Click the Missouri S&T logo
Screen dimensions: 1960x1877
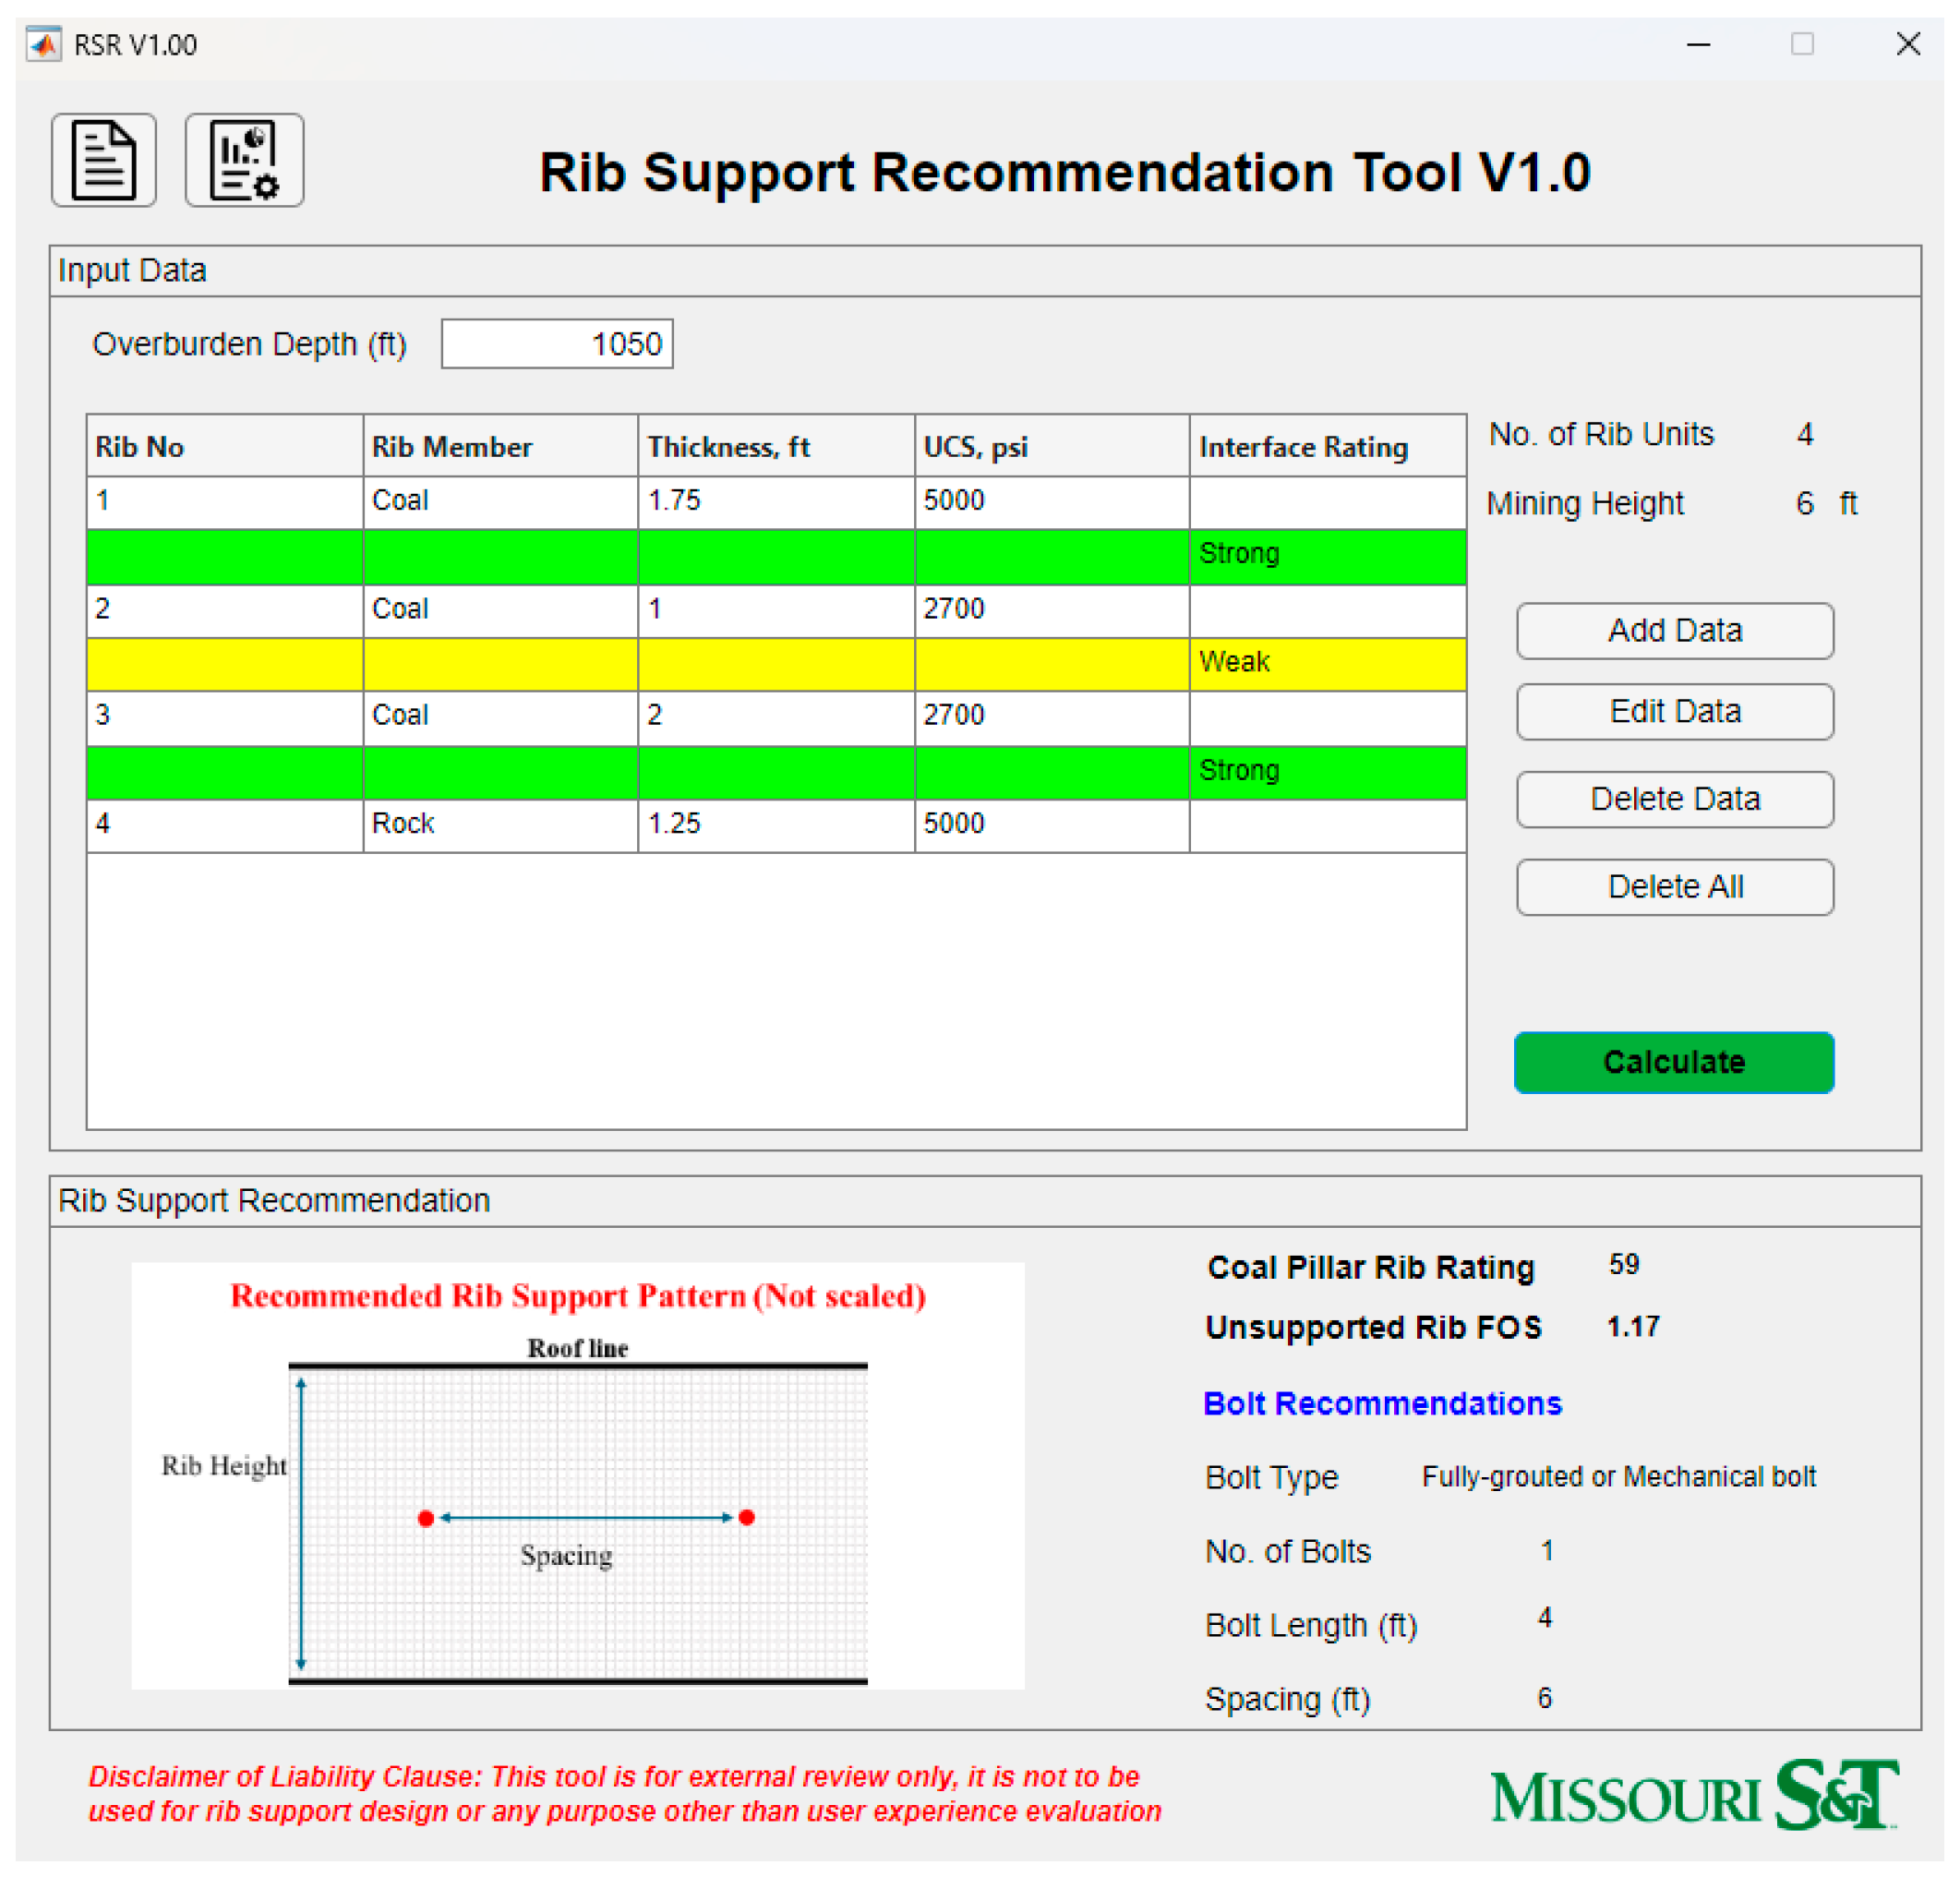[1693, 1795]
